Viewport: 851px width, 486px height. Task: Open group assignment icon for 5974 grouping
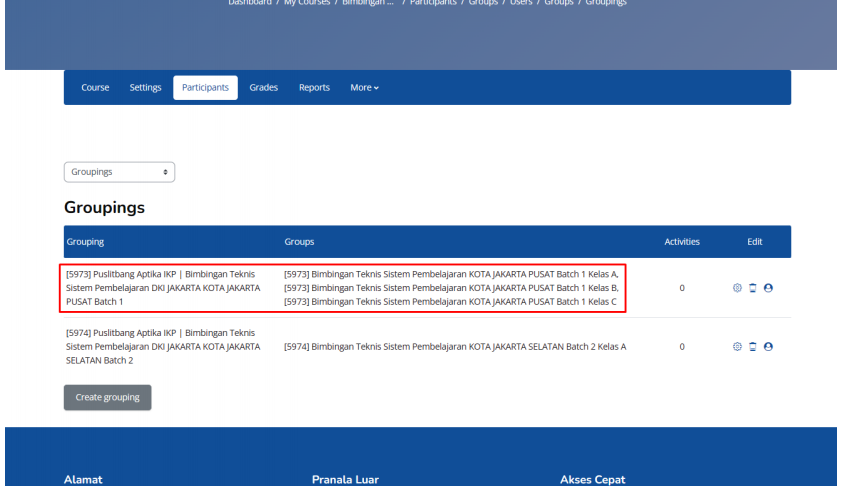point(768,347)
